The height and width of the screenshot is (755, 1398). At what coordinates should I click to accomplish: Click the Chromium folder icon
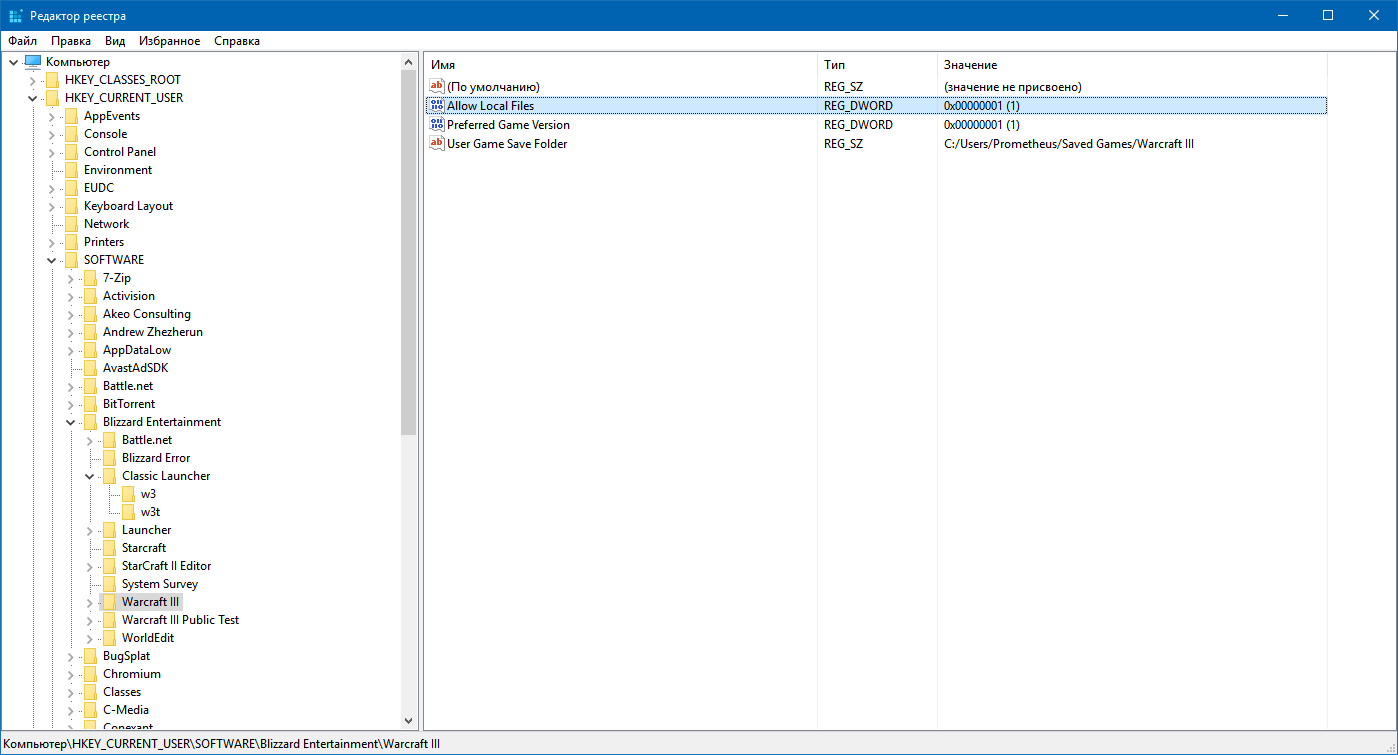coord(90,674)
